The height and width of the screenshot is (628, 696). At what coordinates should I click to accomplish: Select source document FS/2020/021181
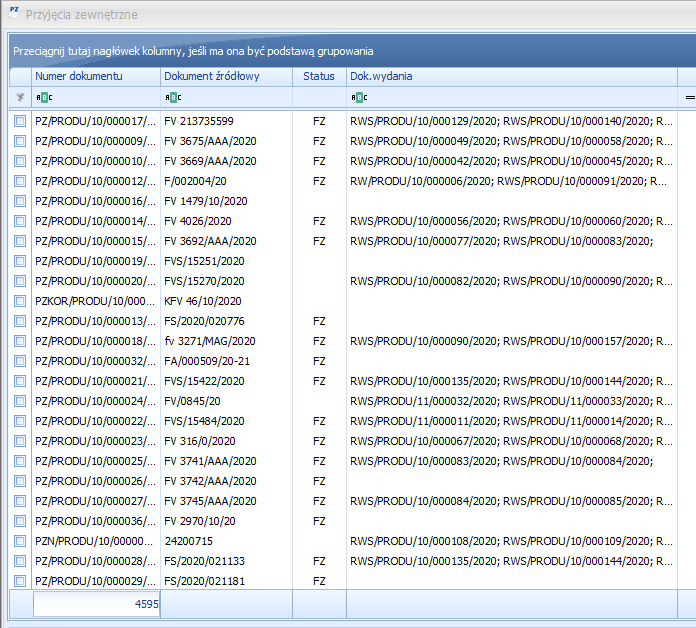coord(204,581)
